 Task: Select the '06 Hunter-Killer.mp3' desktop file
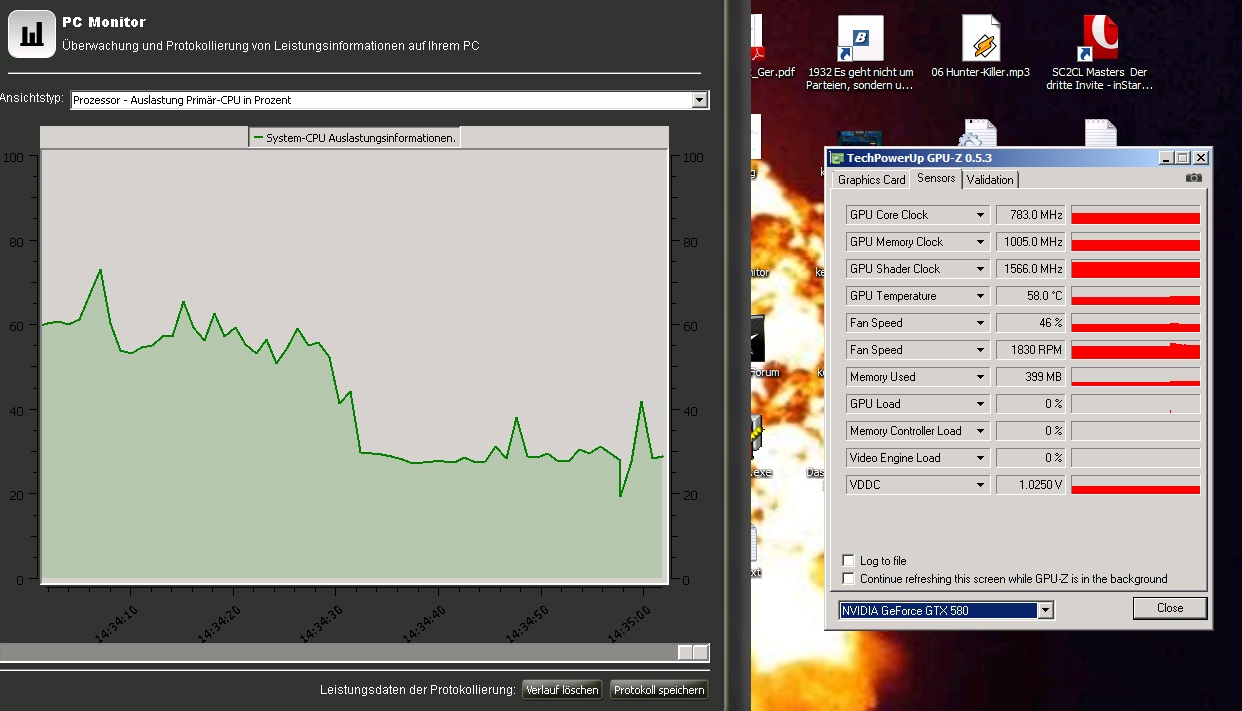980,48
